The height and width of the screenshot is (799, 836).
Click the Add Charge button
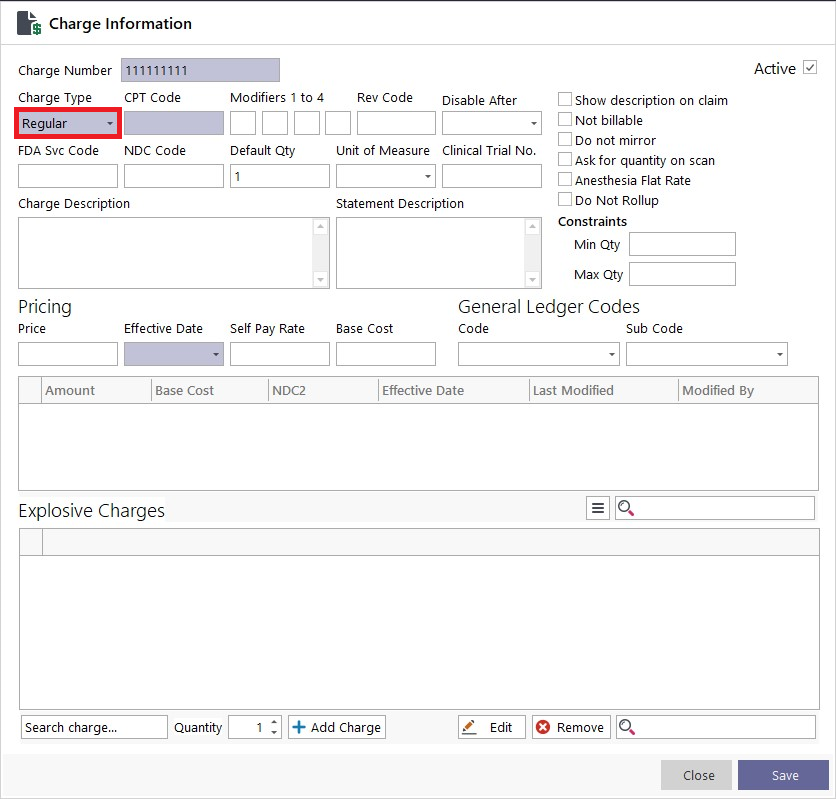coord(337,727)
